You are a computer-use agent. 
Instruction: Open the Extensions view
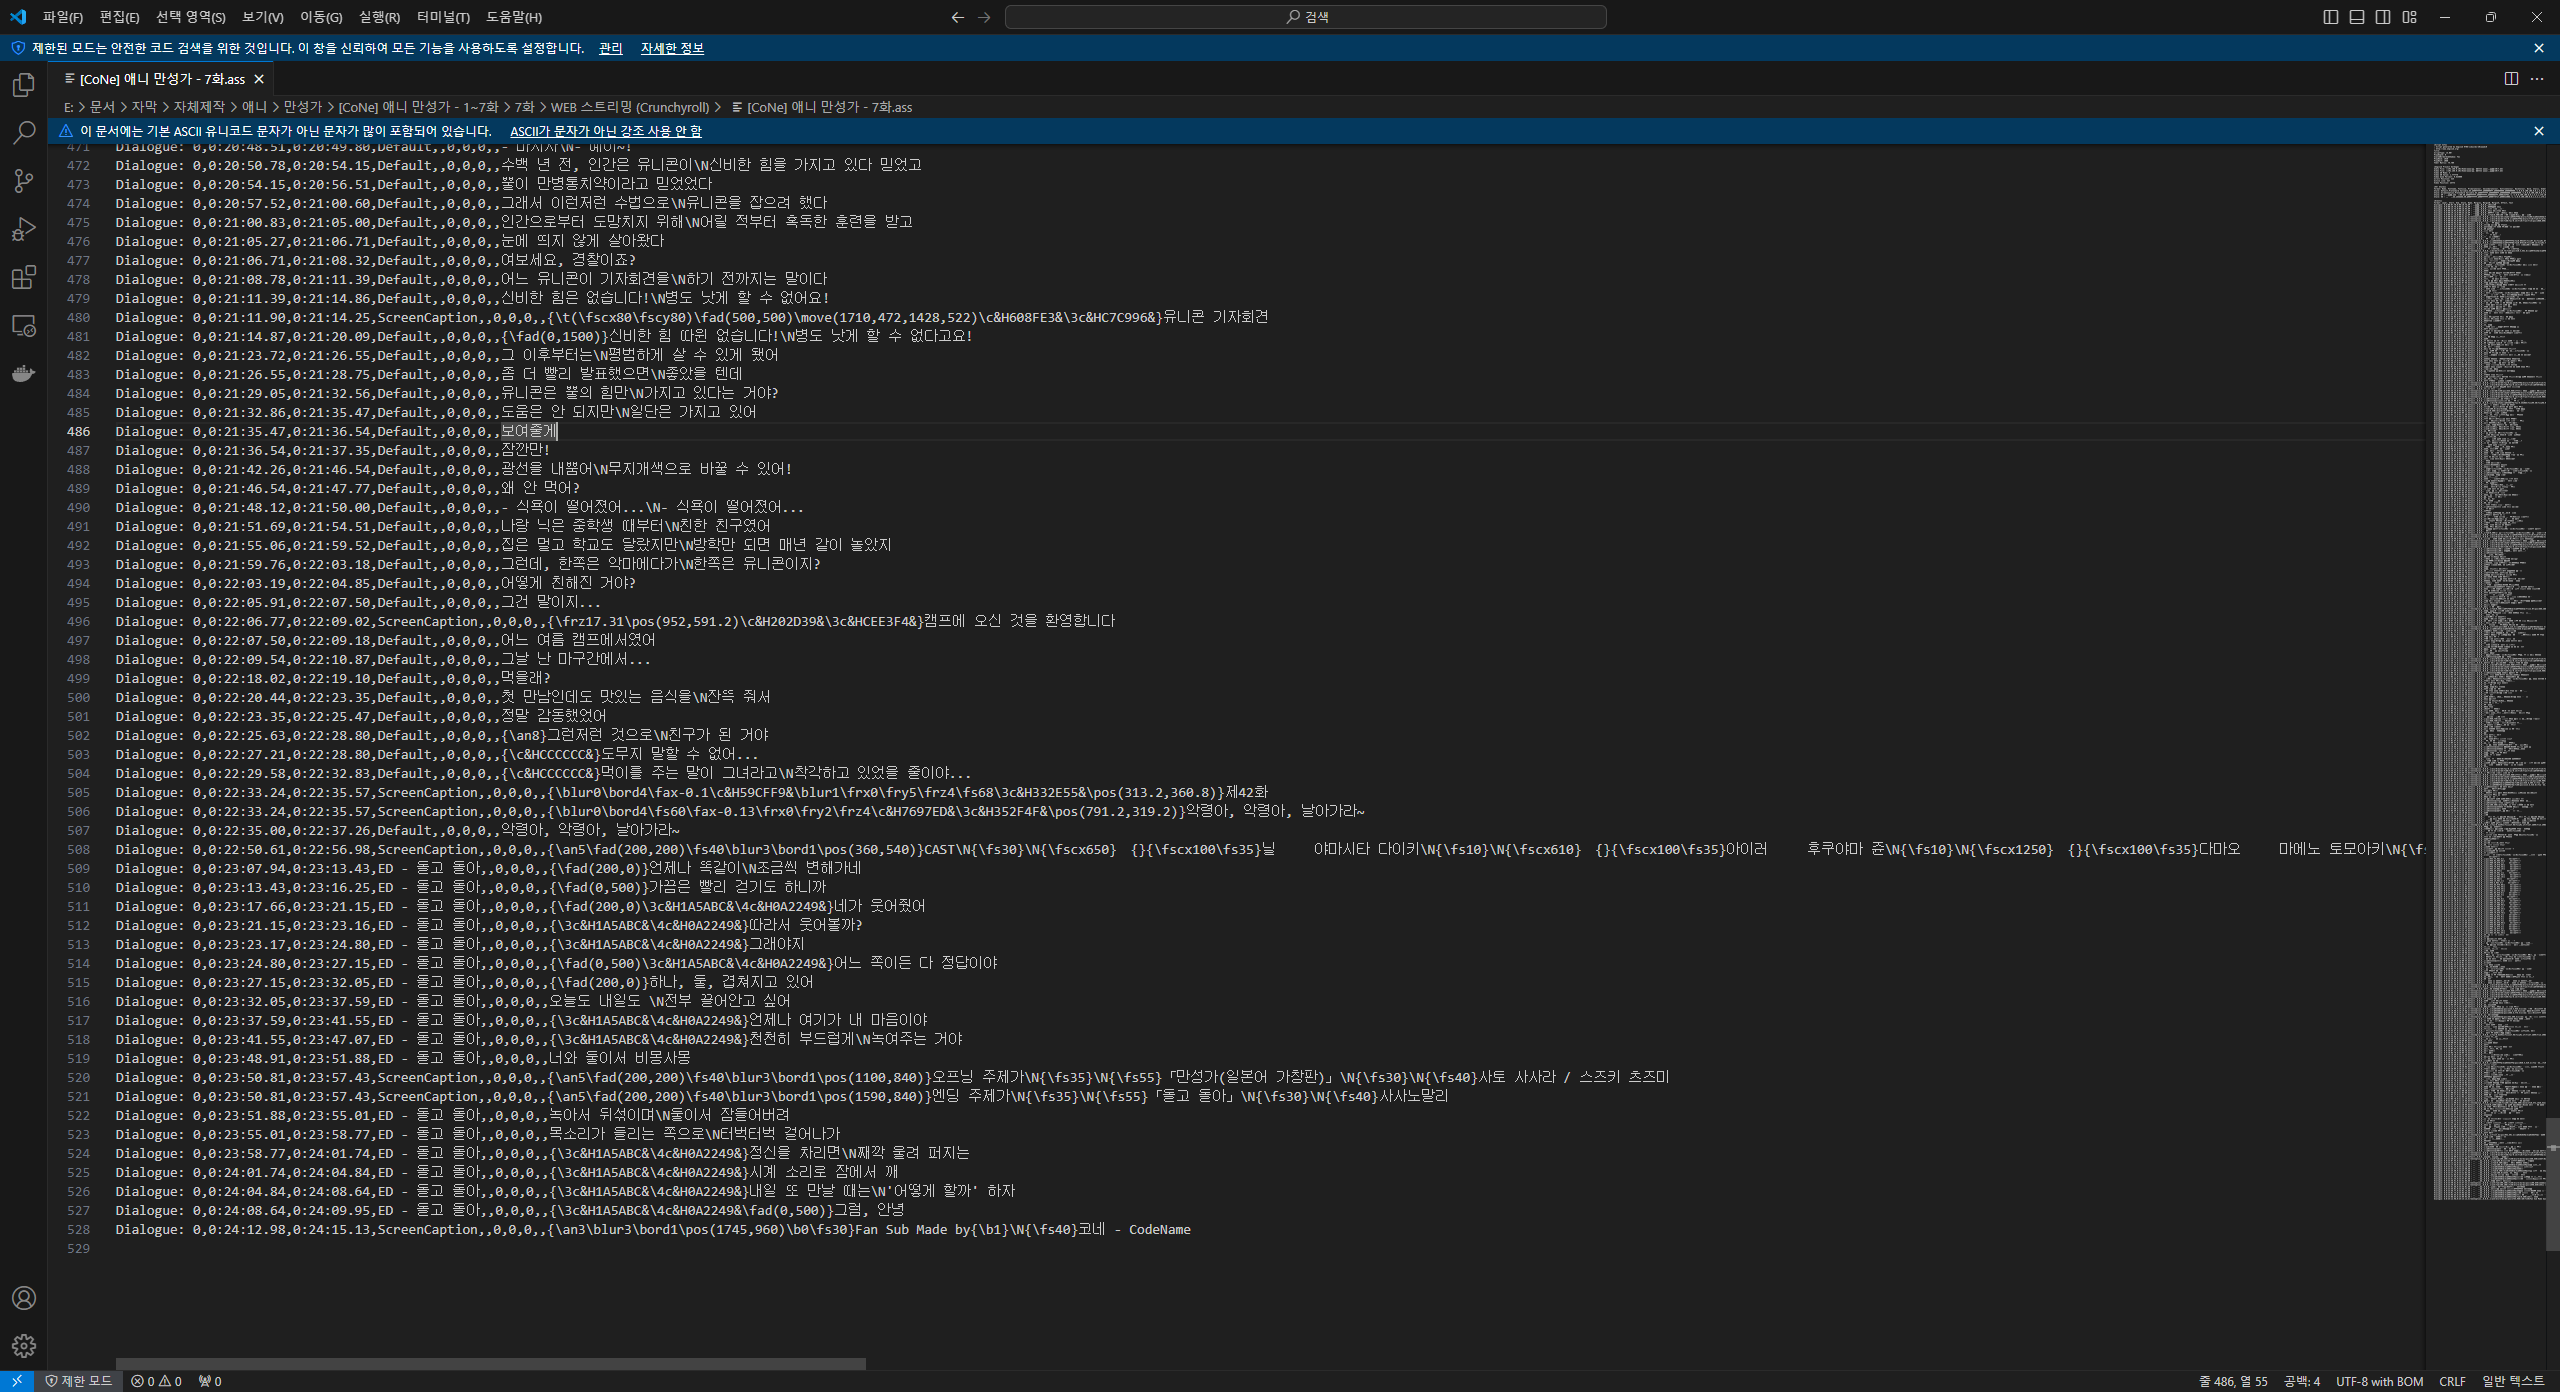pyautogui.click(x=24, y=277)
